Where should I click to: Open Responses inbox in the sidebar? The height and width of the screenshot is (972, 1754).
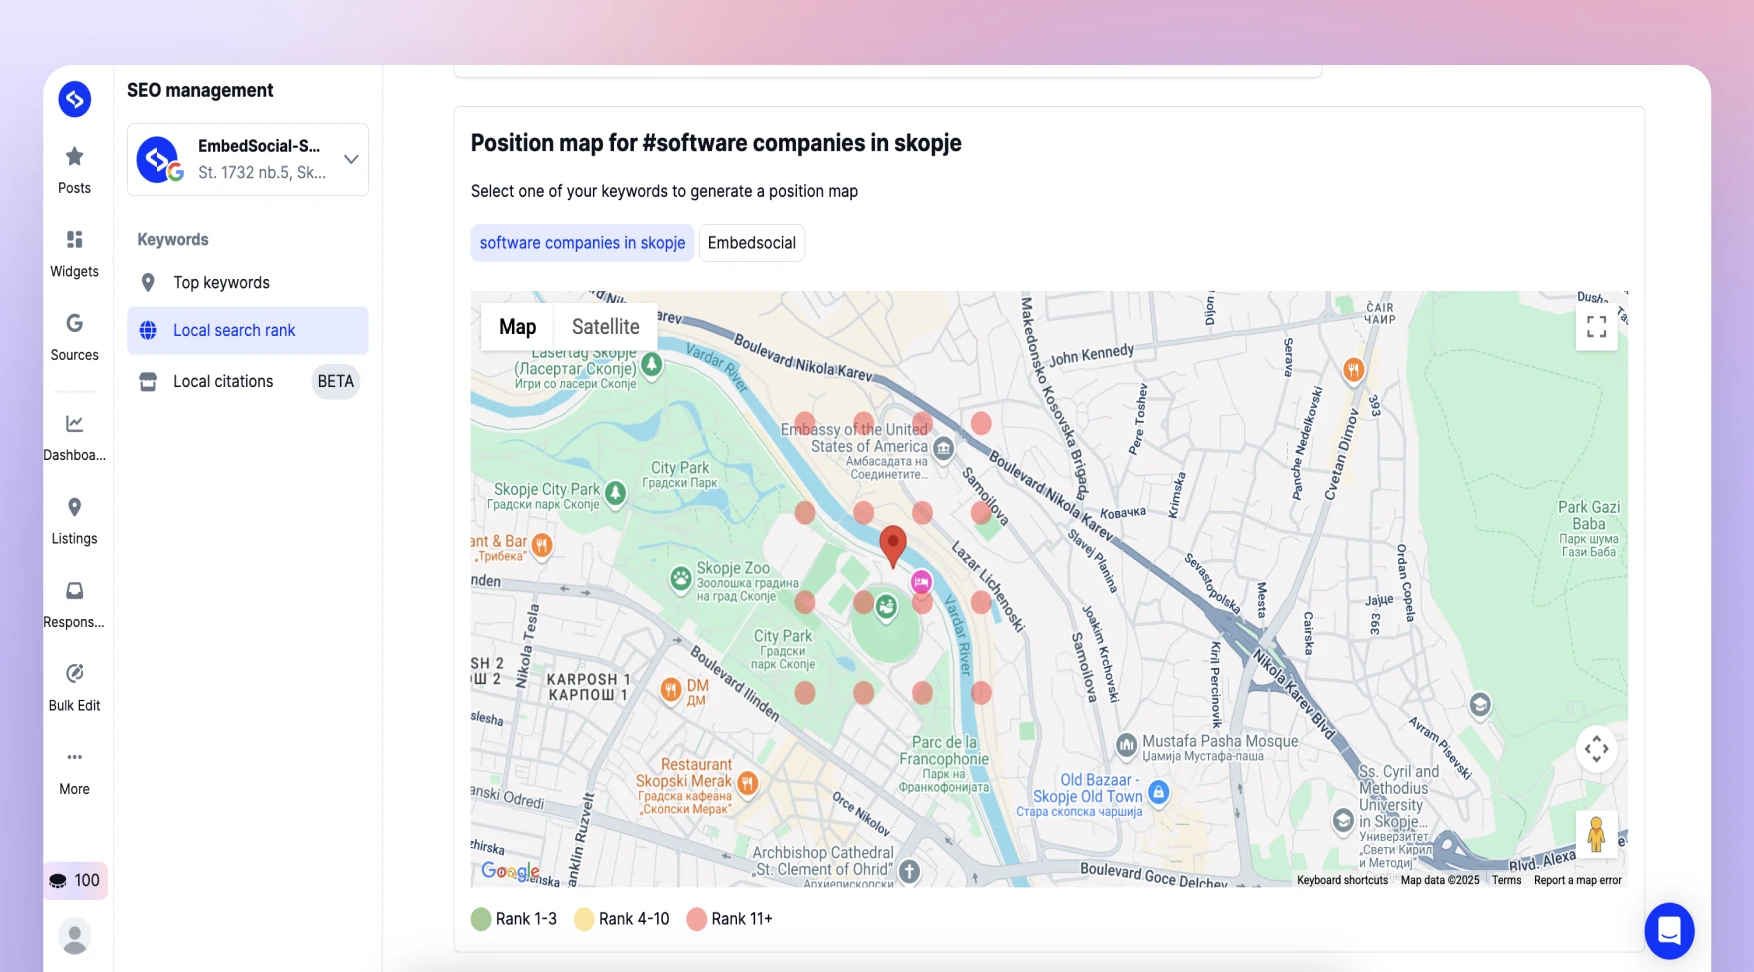(74, 604)
